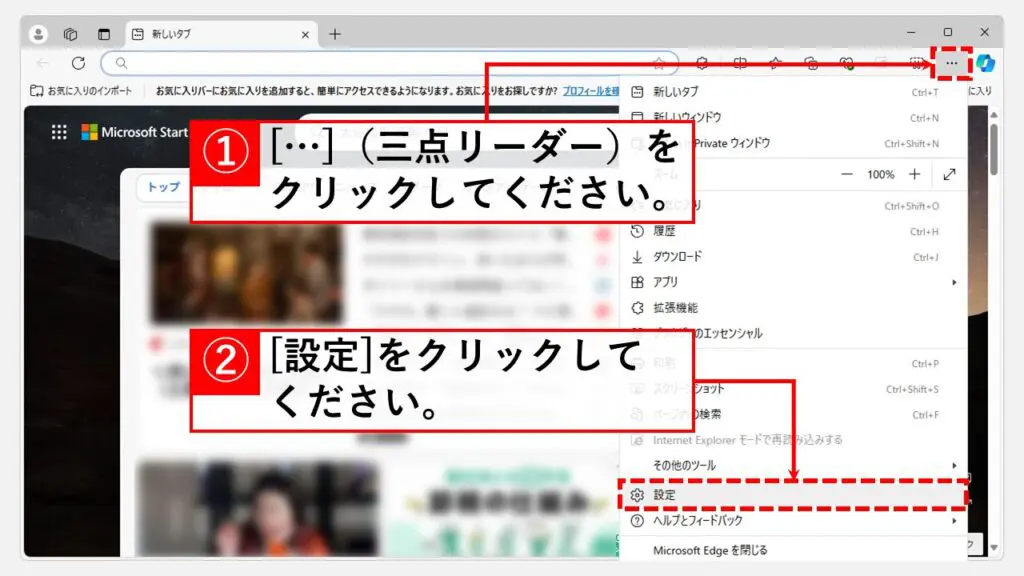Open the Copilot sidebar icon
Viewport: 1024px width, 576px height.
tap(986, 63)
